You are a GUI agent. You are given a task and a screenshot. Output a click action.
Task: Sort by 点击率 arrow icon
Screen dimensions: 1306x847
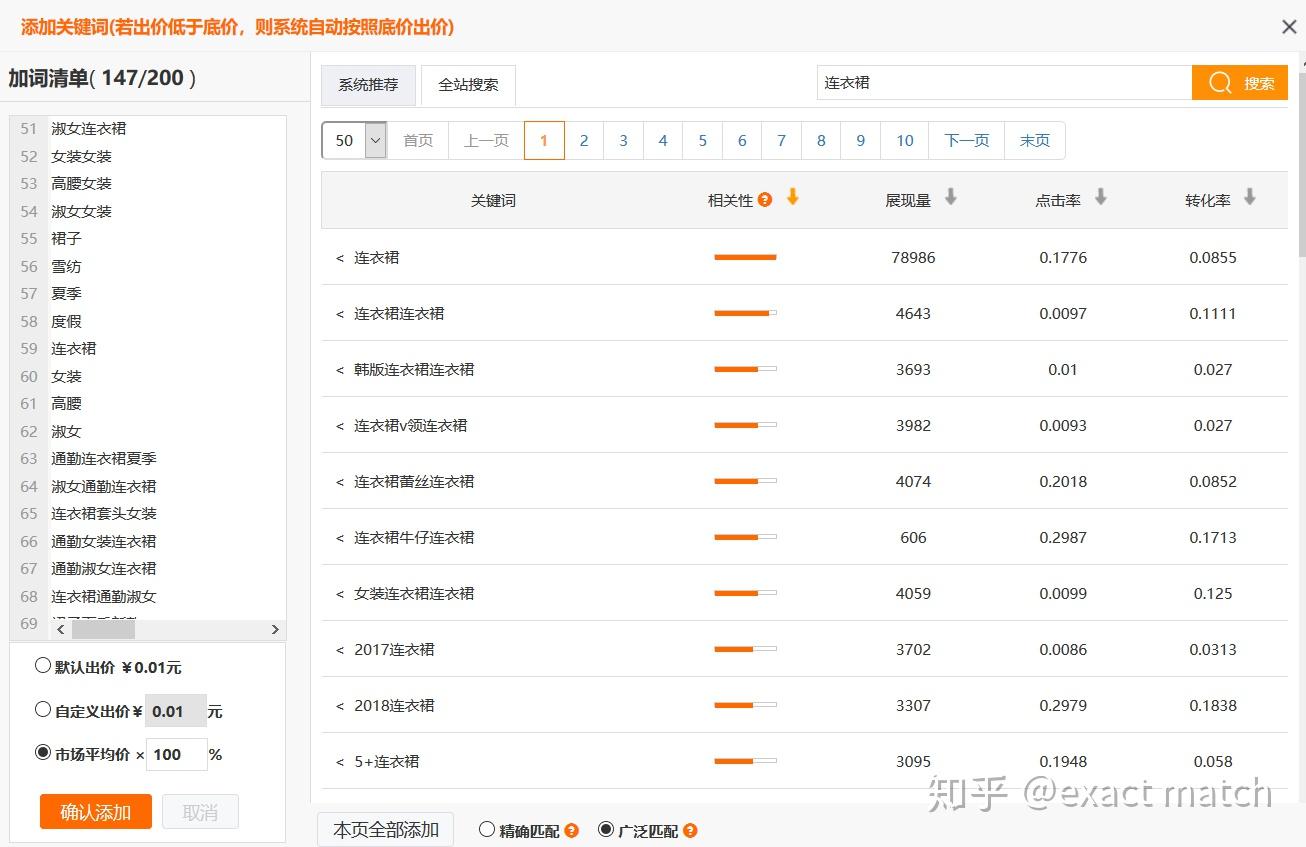tap(1100, 198)
